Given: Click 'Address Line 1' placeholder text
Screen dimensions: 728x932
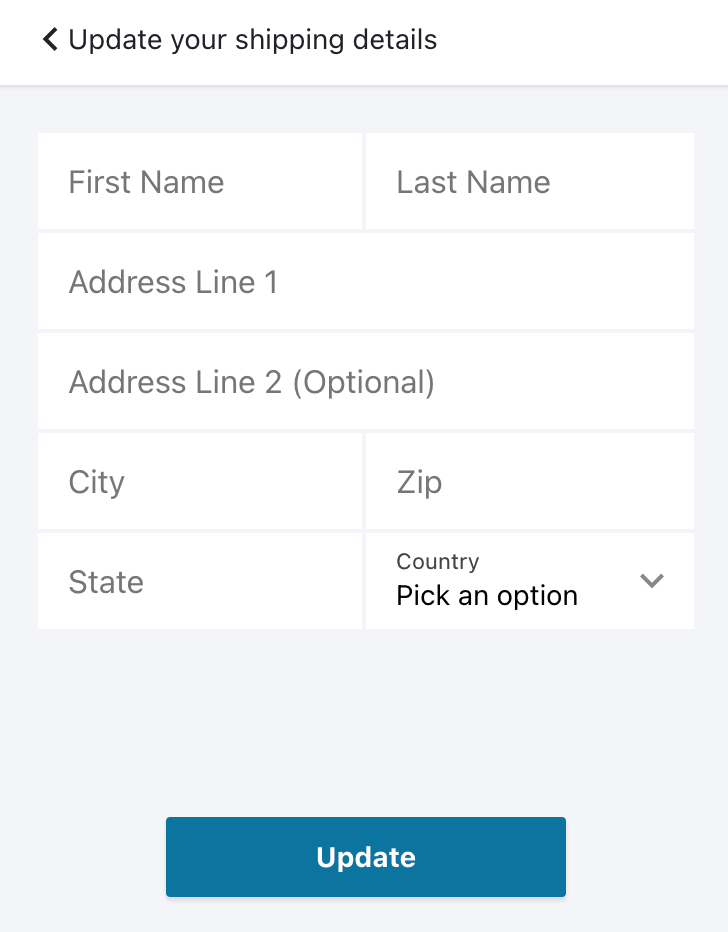Looking at the screenshot, I should 173,282.
